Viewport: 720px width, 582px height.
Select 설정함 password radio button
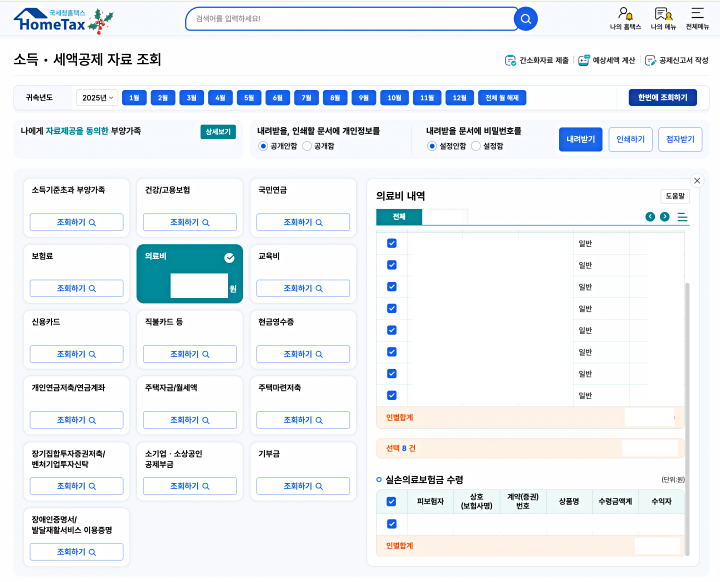476,146
